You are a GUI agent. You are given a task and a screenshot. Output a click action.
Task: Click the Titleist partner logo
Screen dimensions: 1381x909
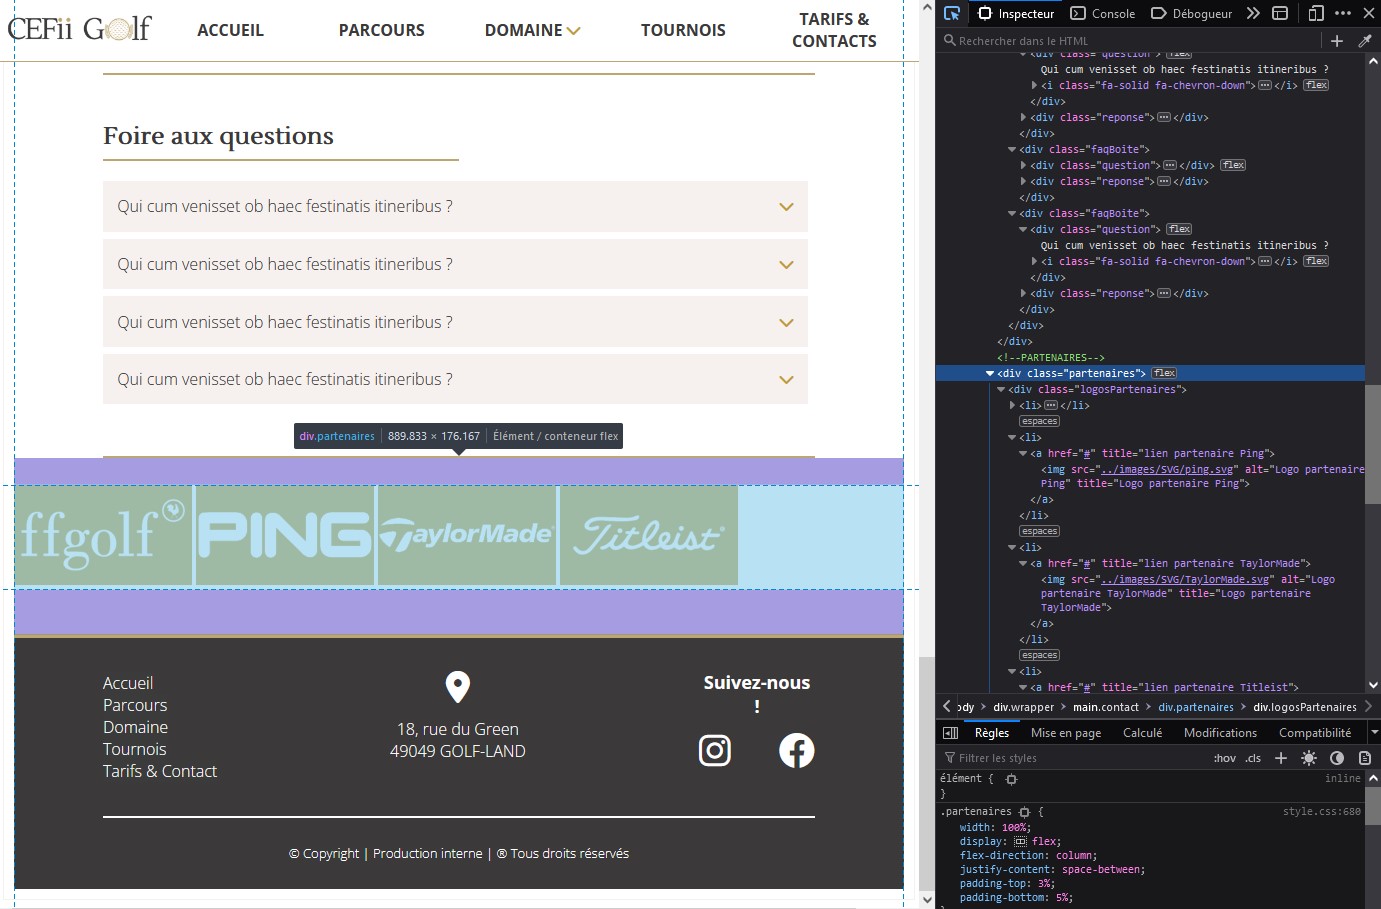point(649,536)
